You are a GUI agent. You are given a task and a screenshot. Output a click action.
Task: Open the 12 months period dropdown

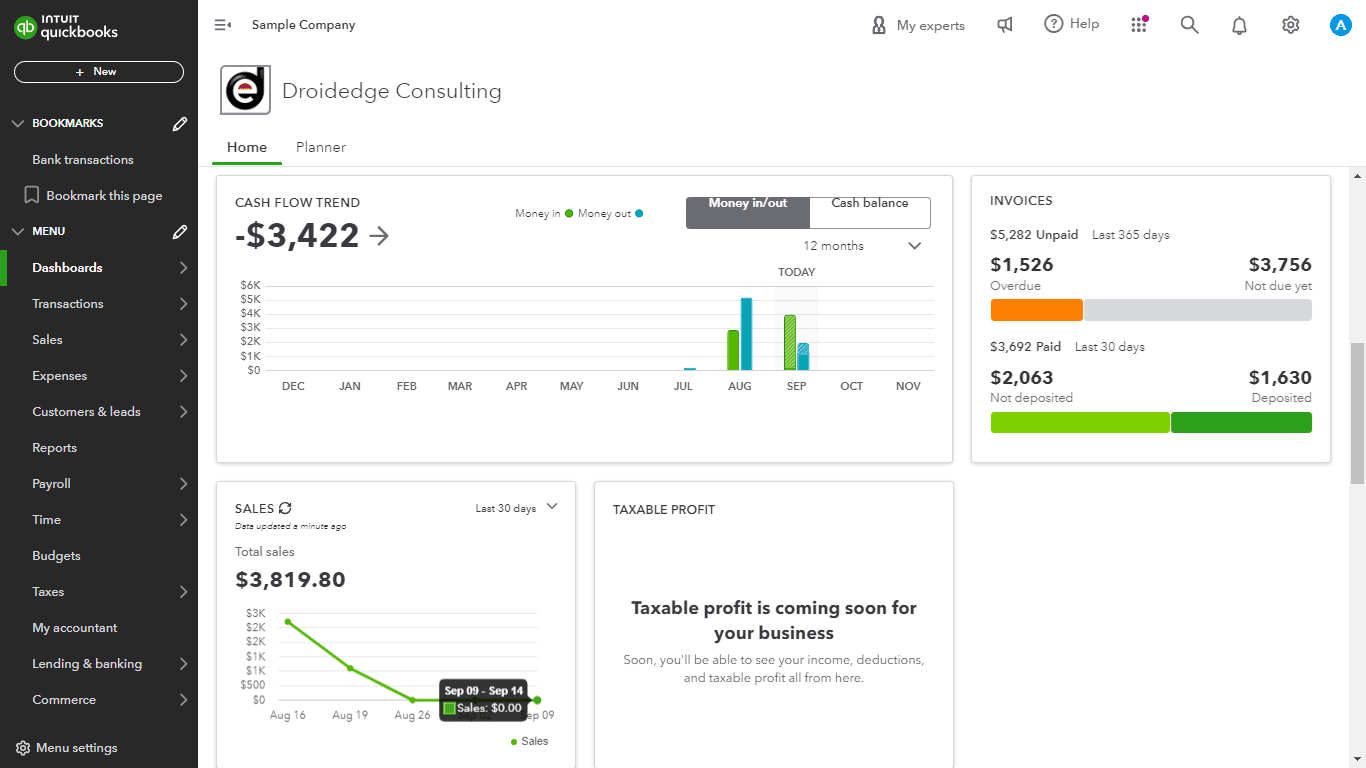(x=862, y=246)
